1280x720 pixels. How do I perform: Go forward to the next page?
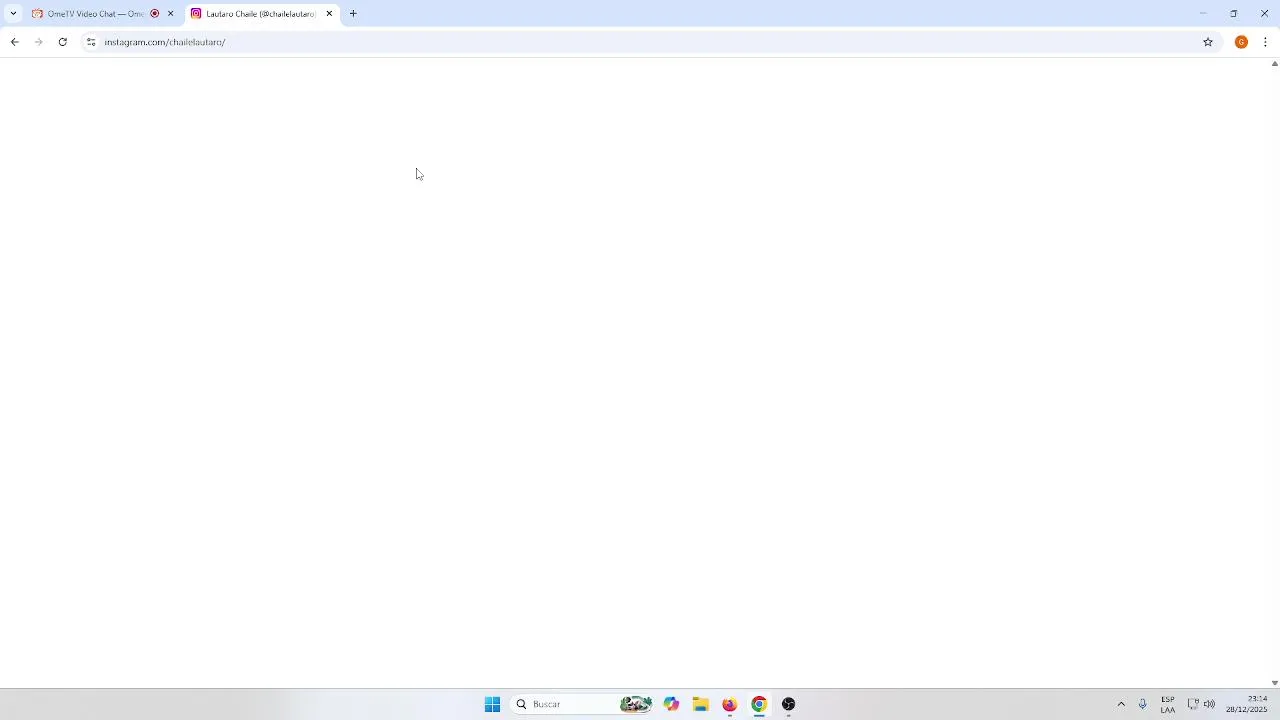[38, 42]
